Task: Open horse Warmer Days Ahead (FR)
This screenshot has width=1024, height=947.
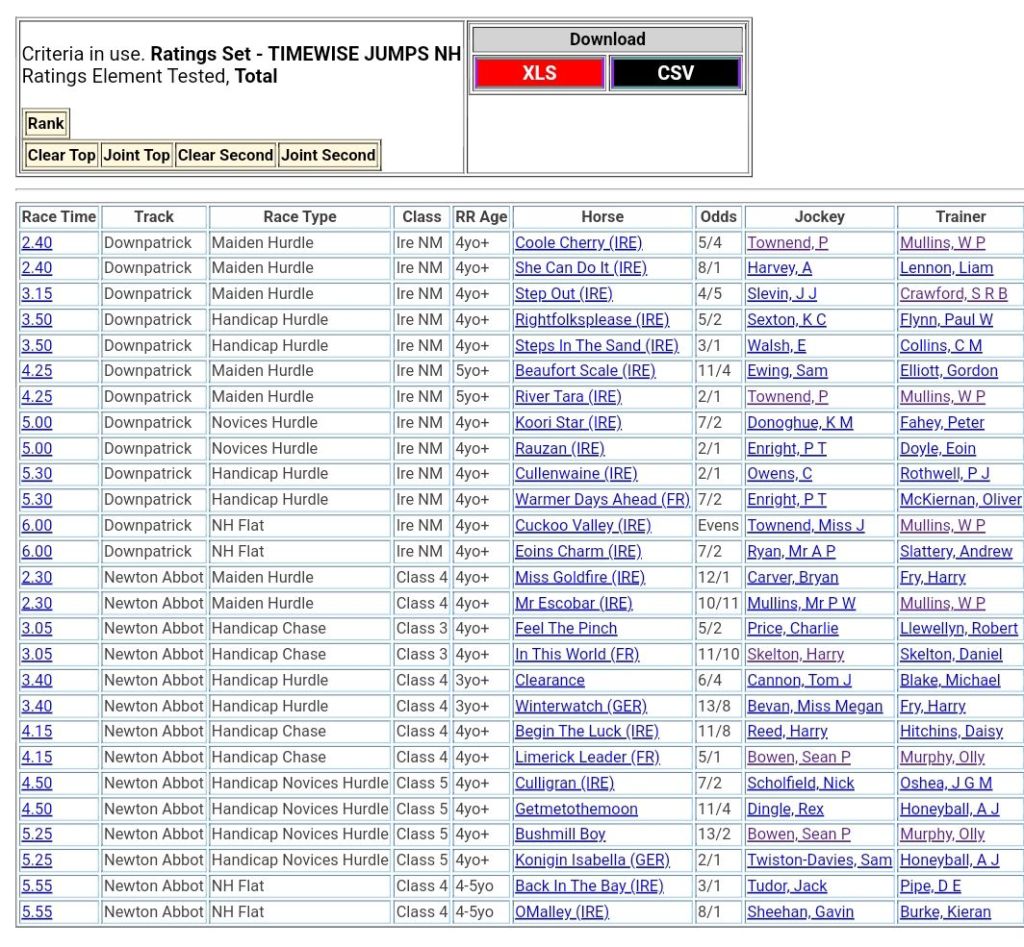Action: [x=600, y=500]
